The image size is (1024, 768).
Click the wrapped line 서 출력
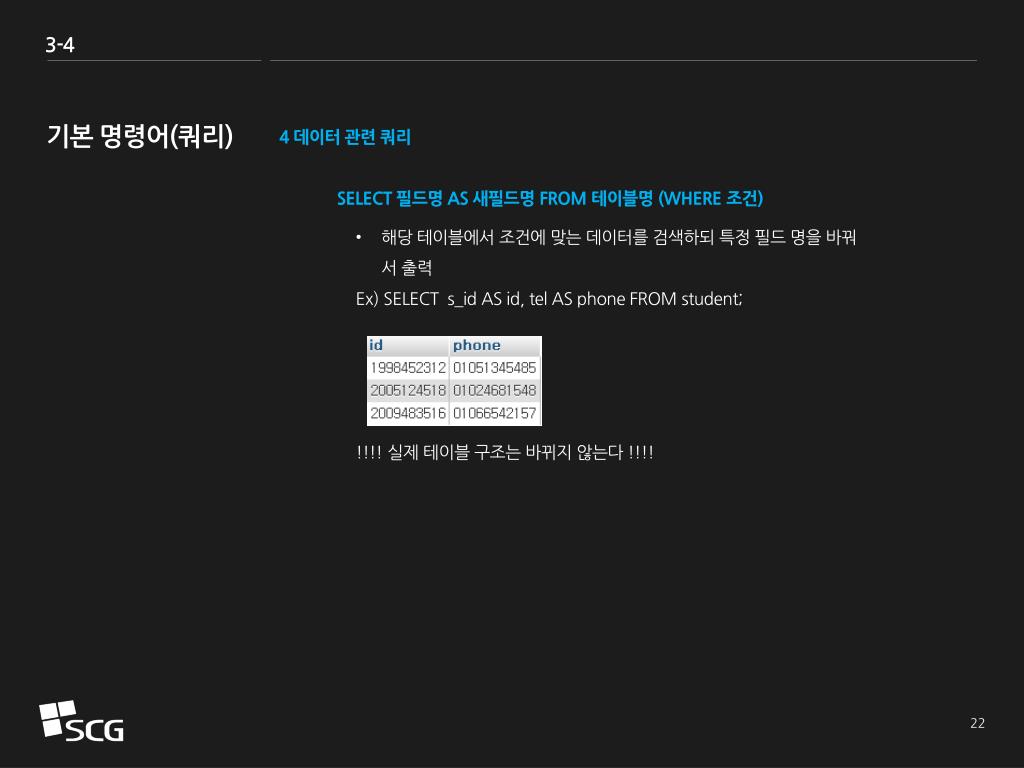point(406,267)
